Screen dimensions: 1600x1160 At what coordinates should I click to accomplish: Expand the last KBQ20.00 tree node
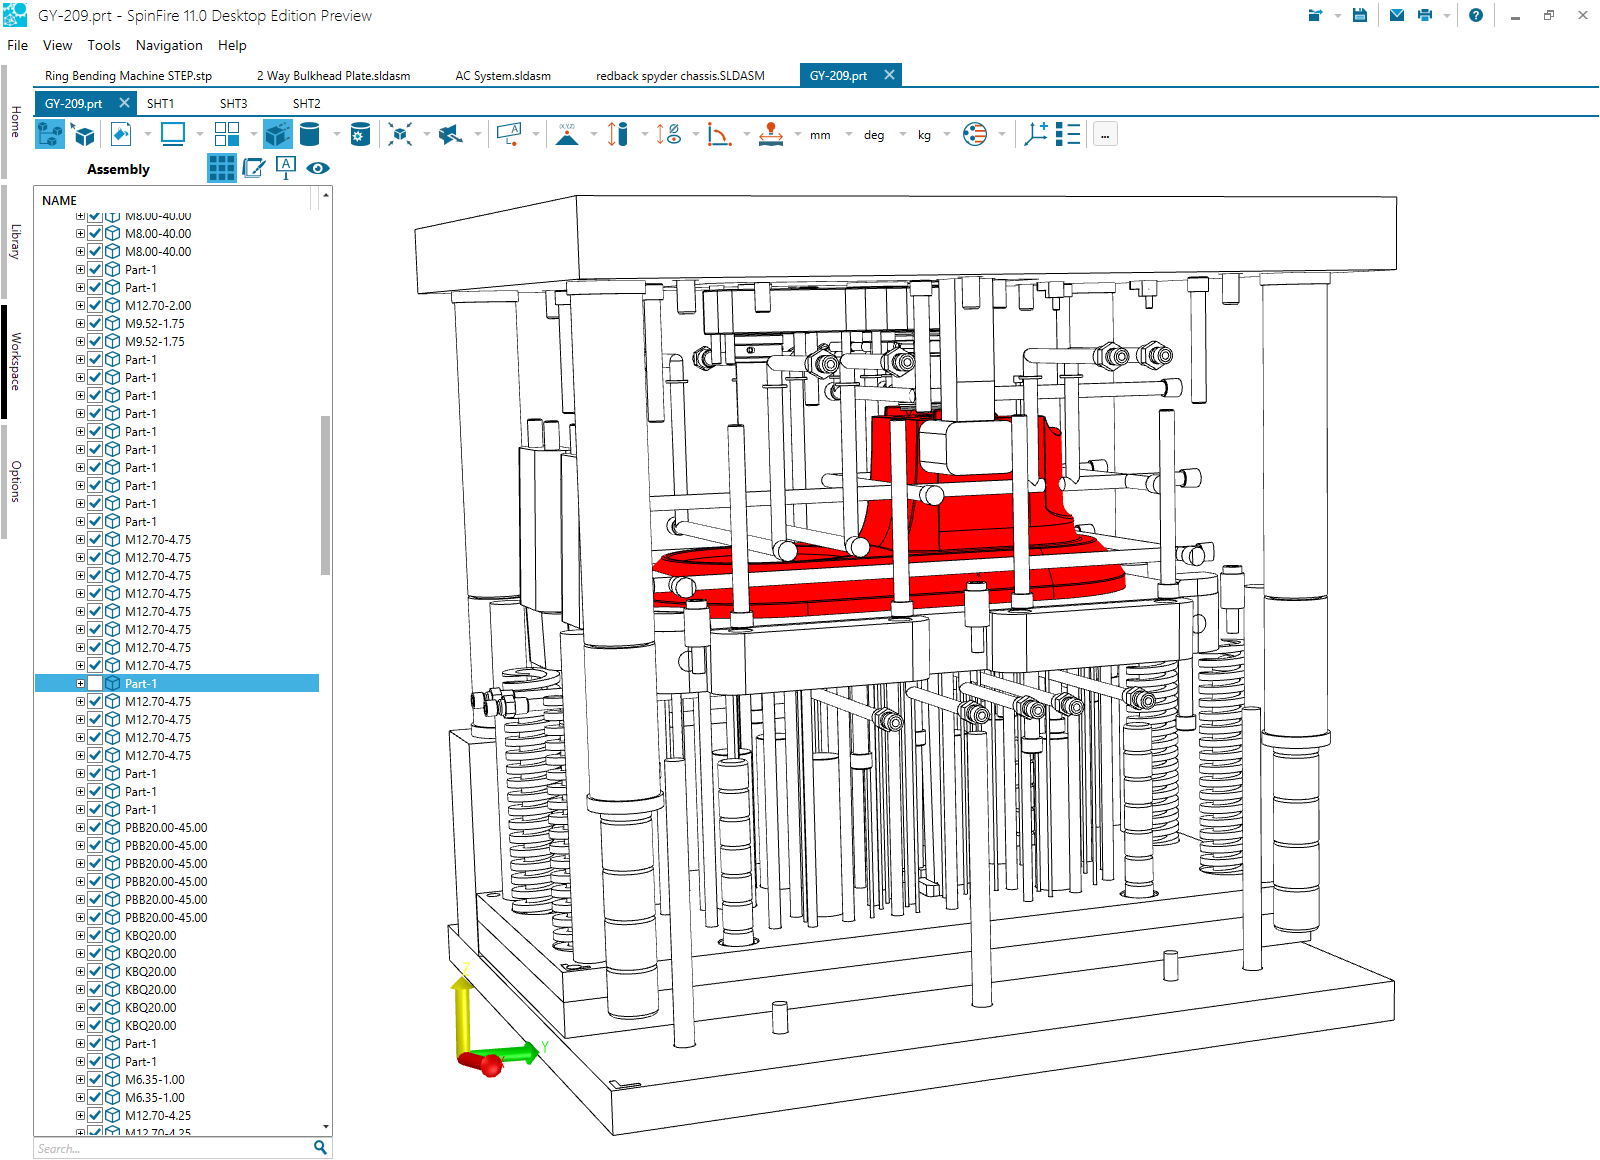pos(80,1025)
